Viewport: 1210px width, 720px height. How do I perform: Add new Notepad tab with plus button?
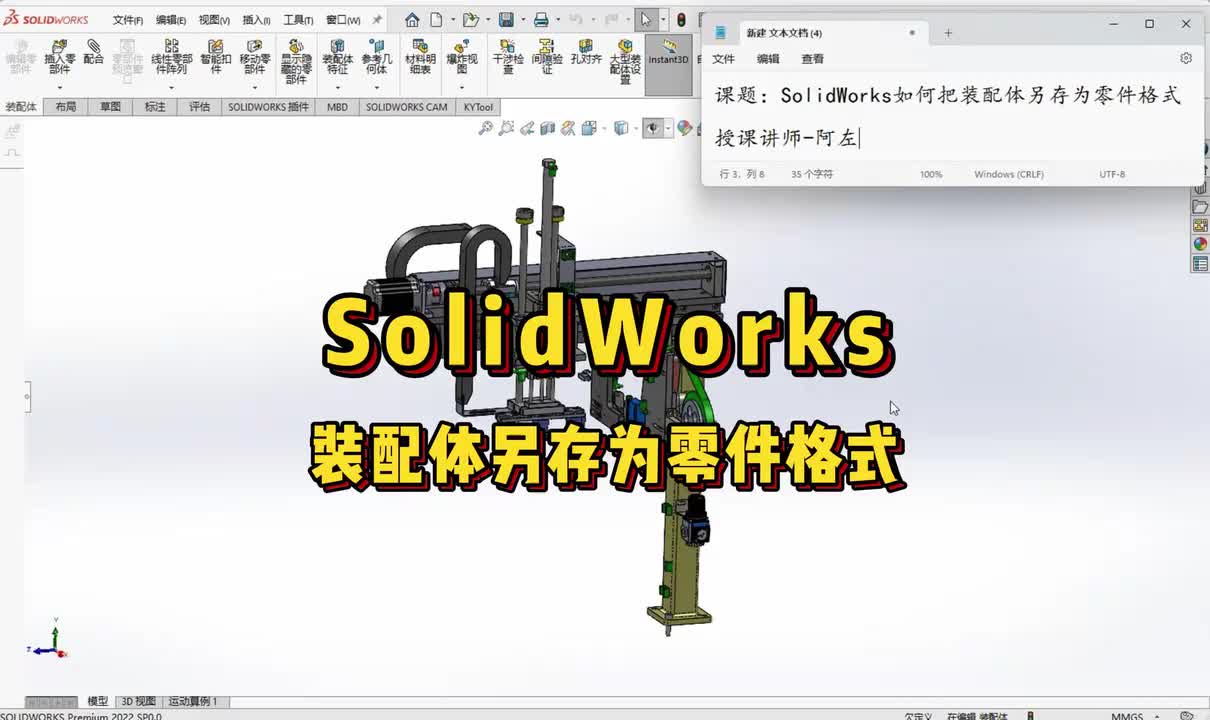click(948, 33)
